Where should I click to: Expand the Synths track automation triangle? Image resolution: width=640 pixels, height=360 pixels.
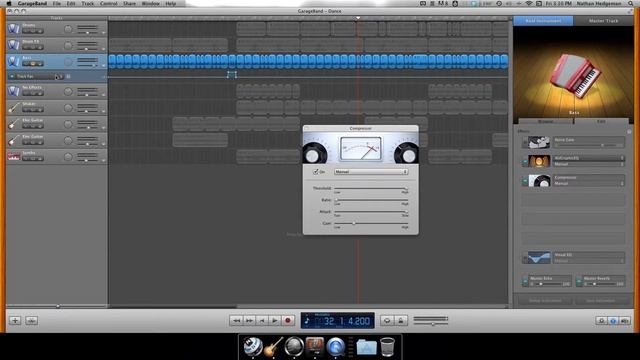(x=103, y=160)
